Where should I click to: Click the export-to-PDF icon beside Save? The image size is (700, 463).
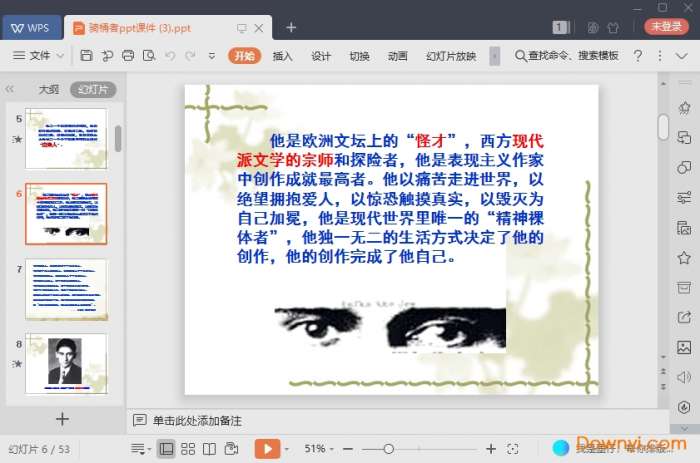[x=107, y=56]
